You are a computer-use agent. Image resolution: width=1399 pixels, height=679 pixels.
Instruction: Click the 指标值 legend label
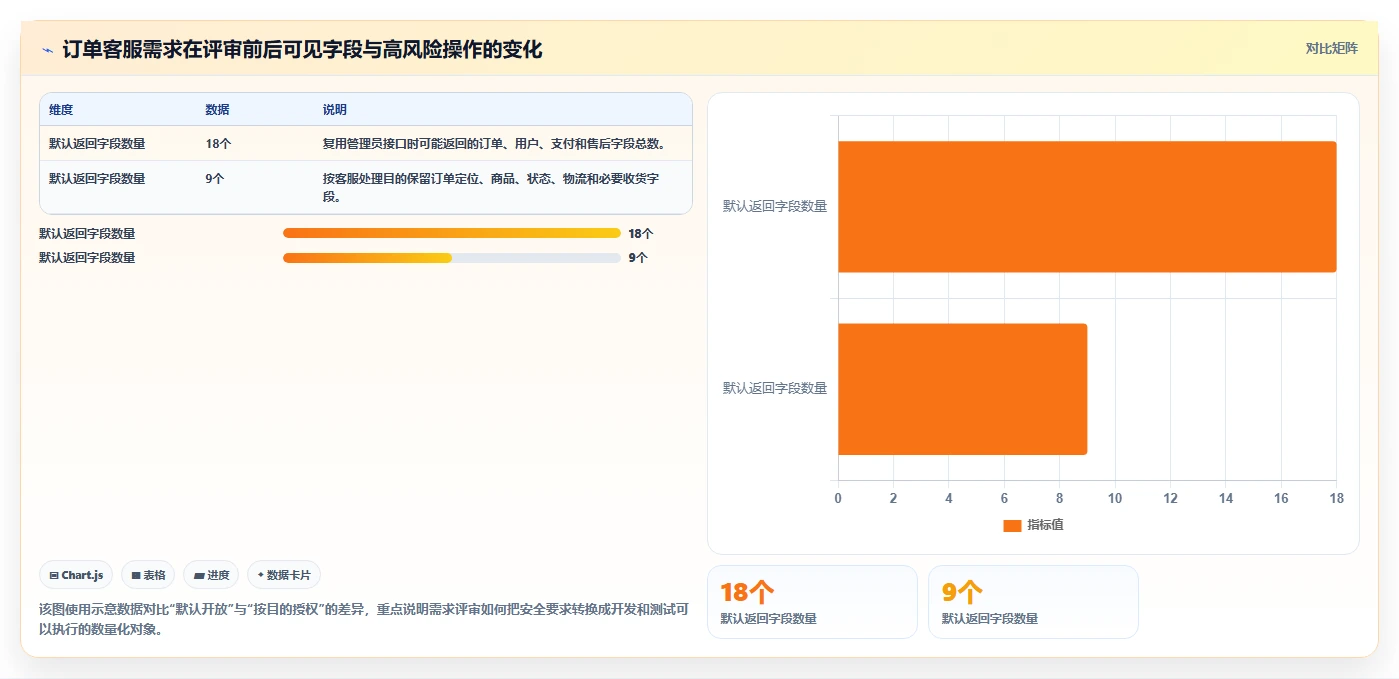[1045, 525]
